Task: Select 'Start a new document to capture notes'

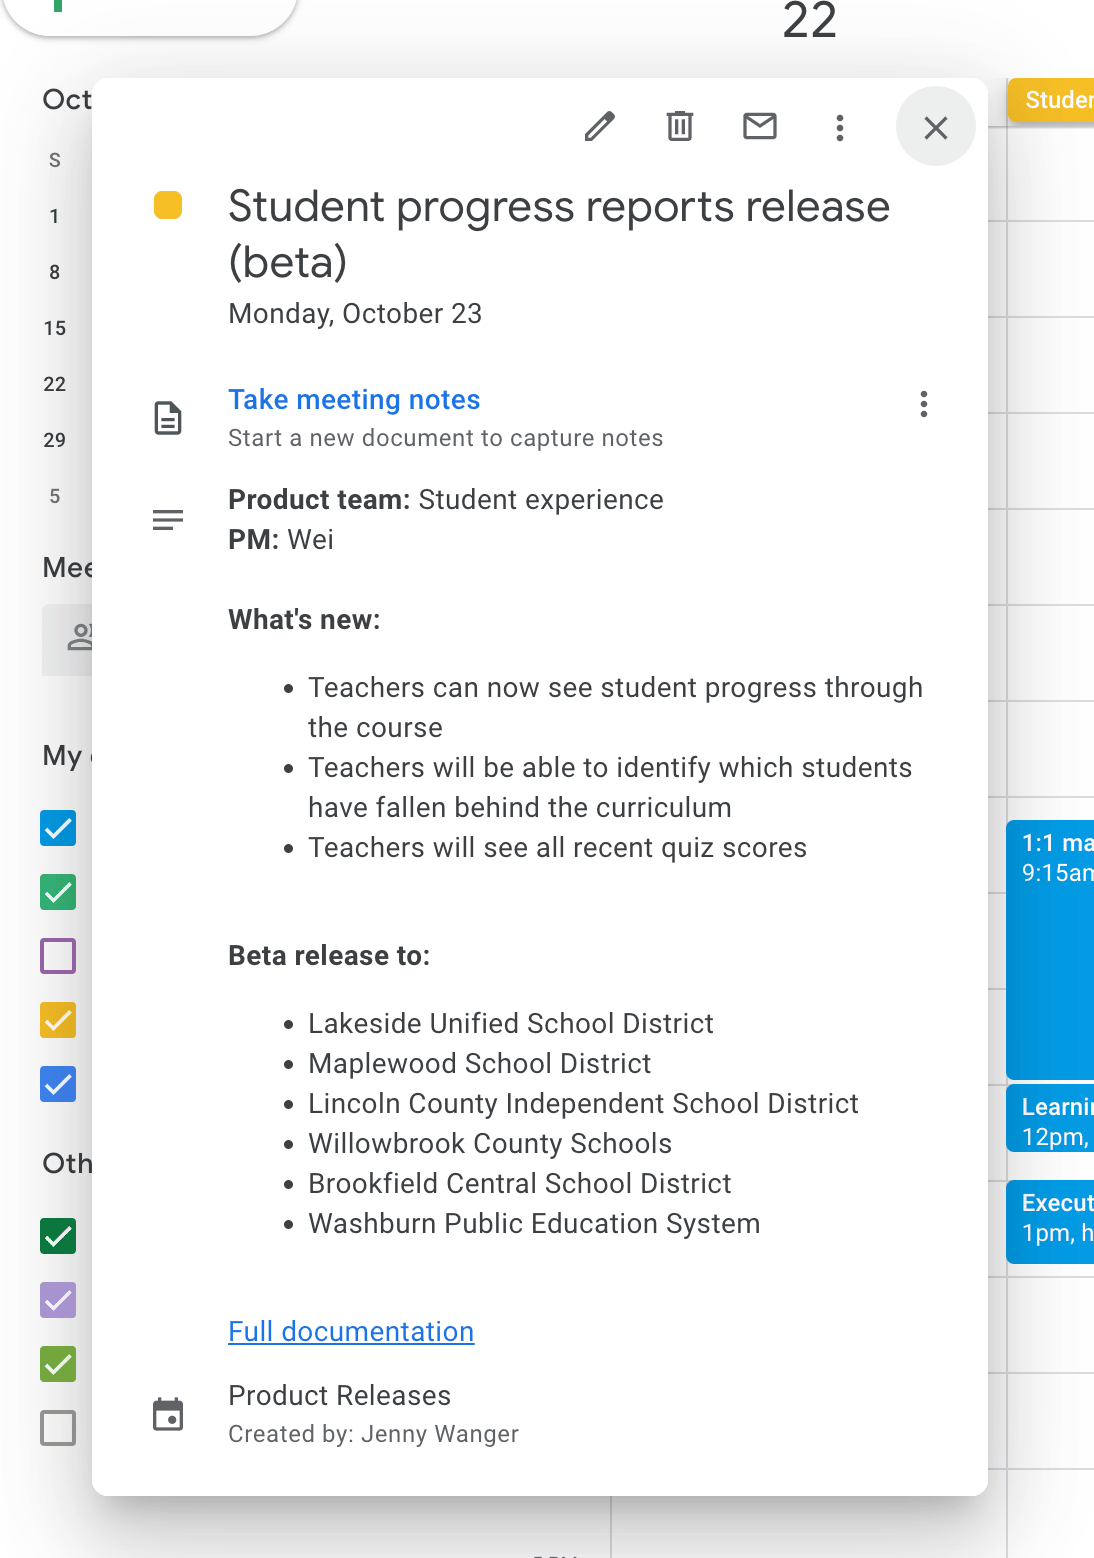Action: tap(445, 438)
